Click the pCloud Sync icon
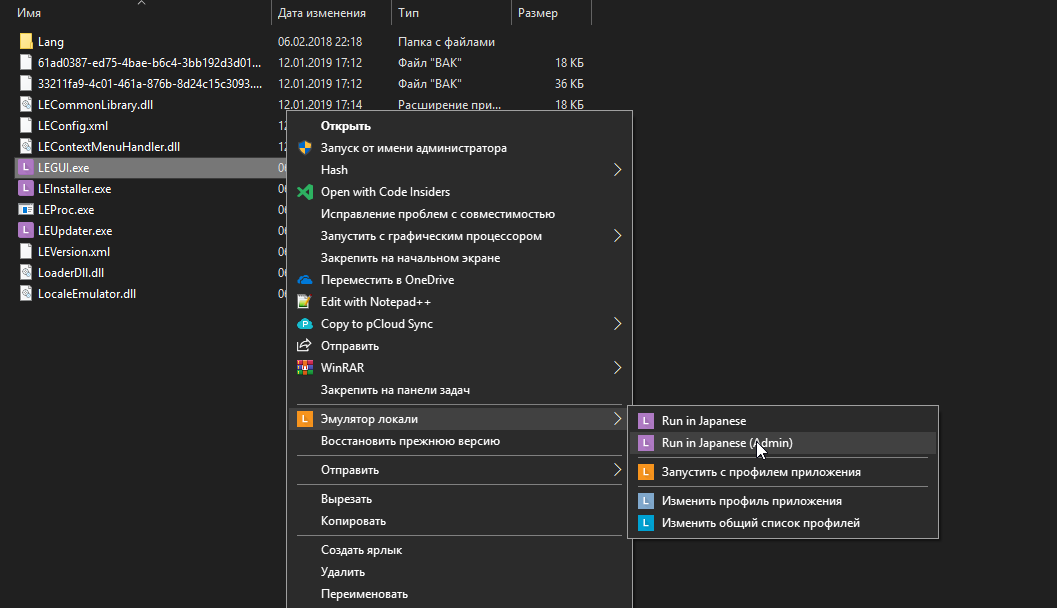 (x=305, y=324)
